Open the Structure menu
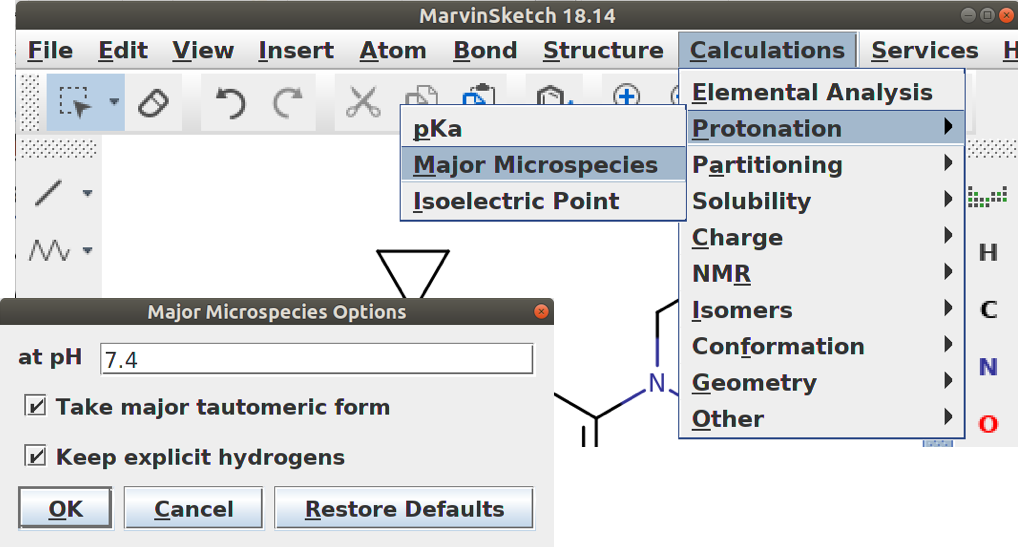This screenshot has width=1018, height=547. pos(603,50)
